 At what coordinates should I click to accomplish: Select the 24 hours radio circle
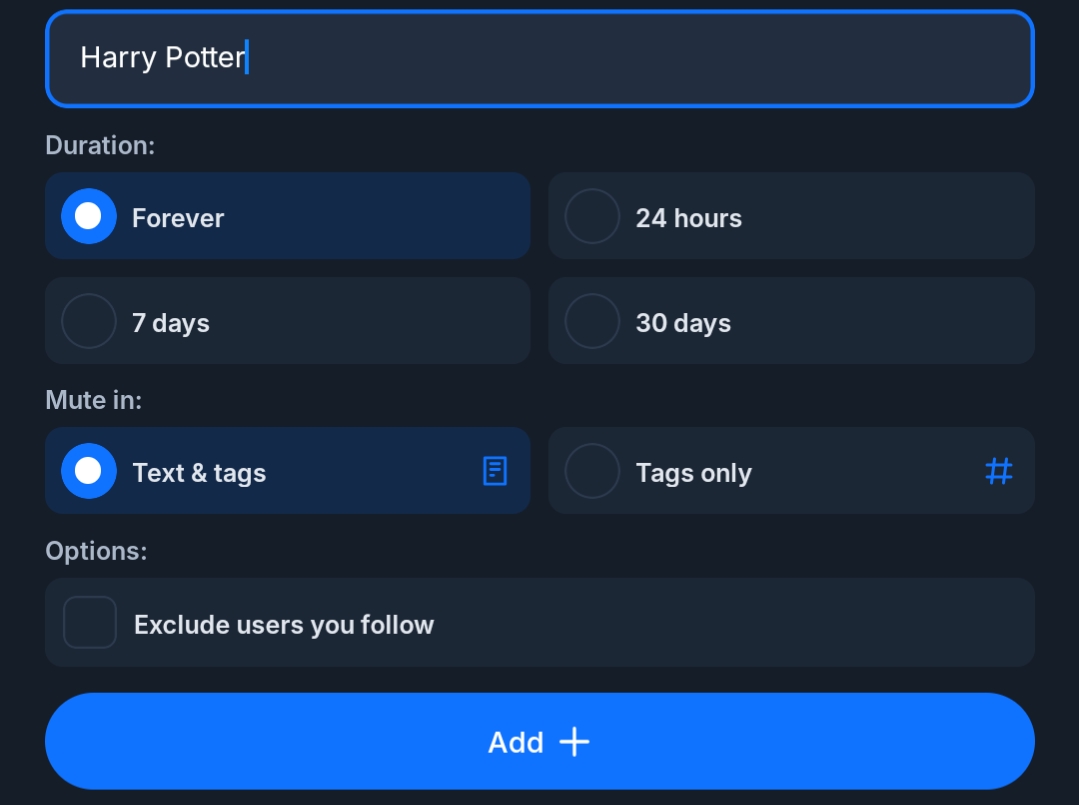point(592,216)
